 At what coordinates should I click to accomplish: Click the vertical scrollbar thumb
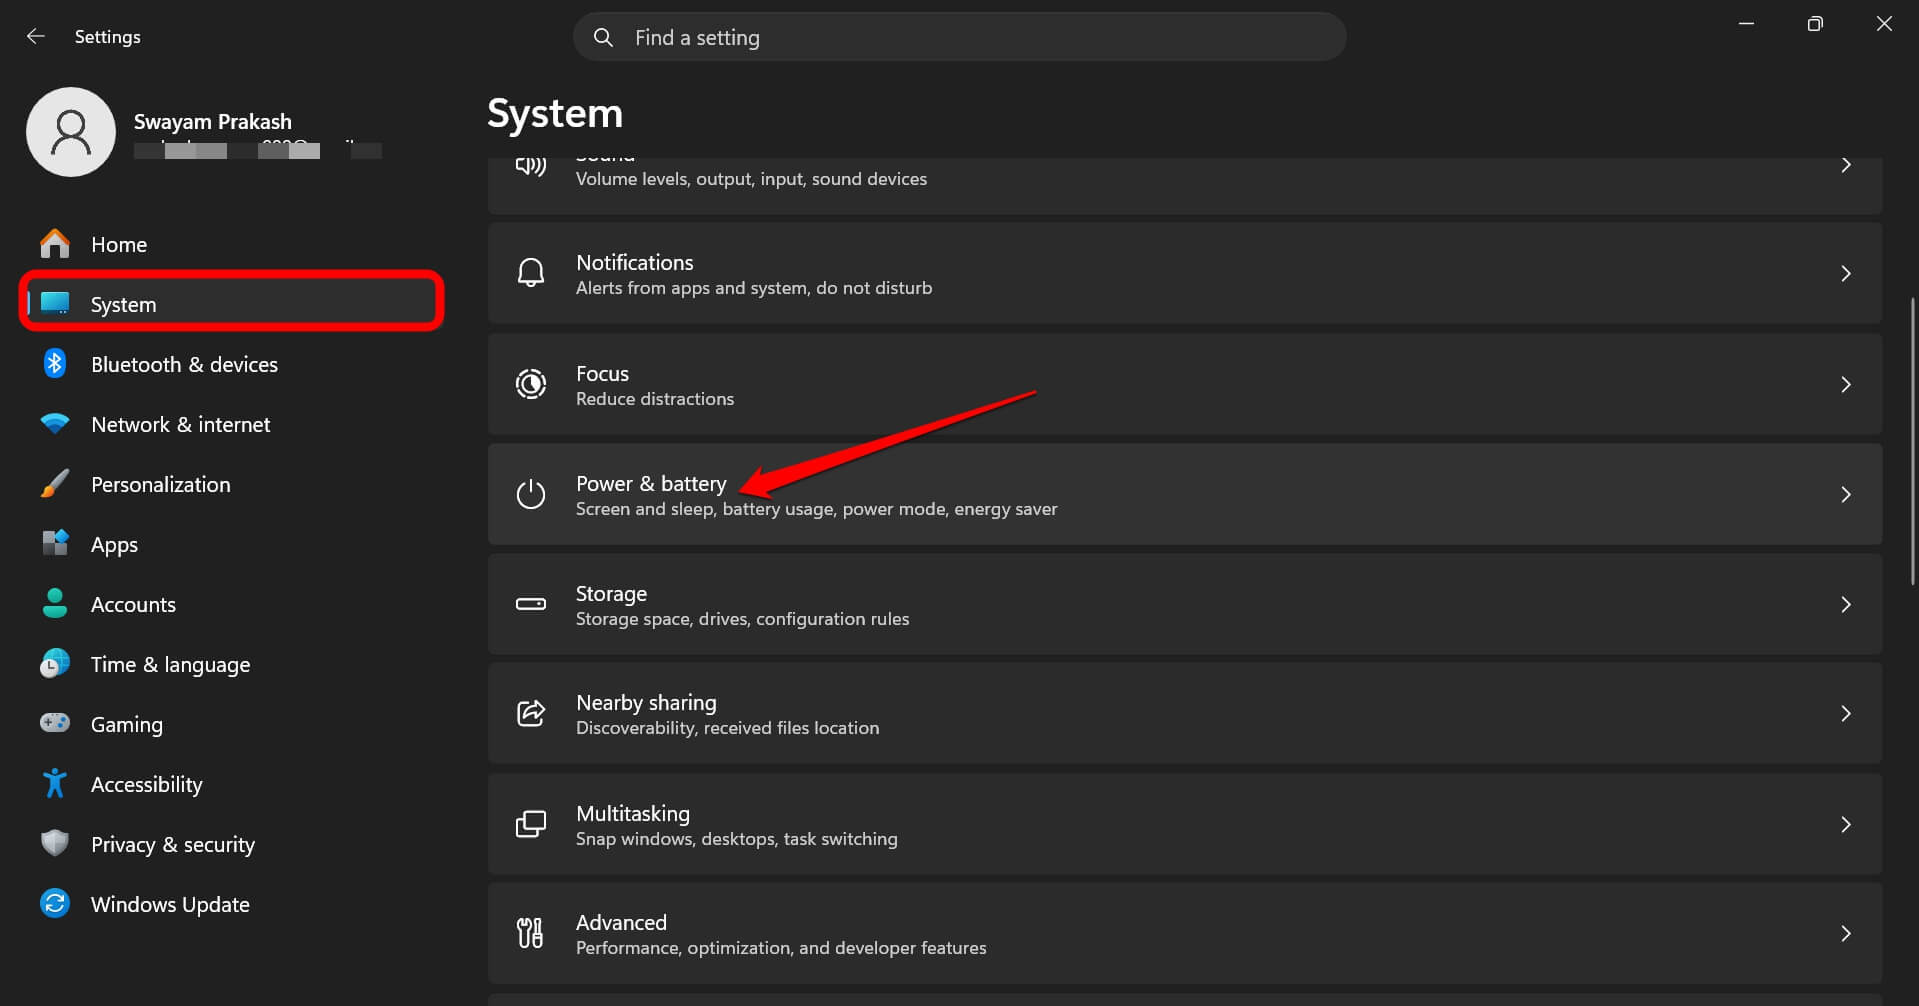tap(1913, 441)
